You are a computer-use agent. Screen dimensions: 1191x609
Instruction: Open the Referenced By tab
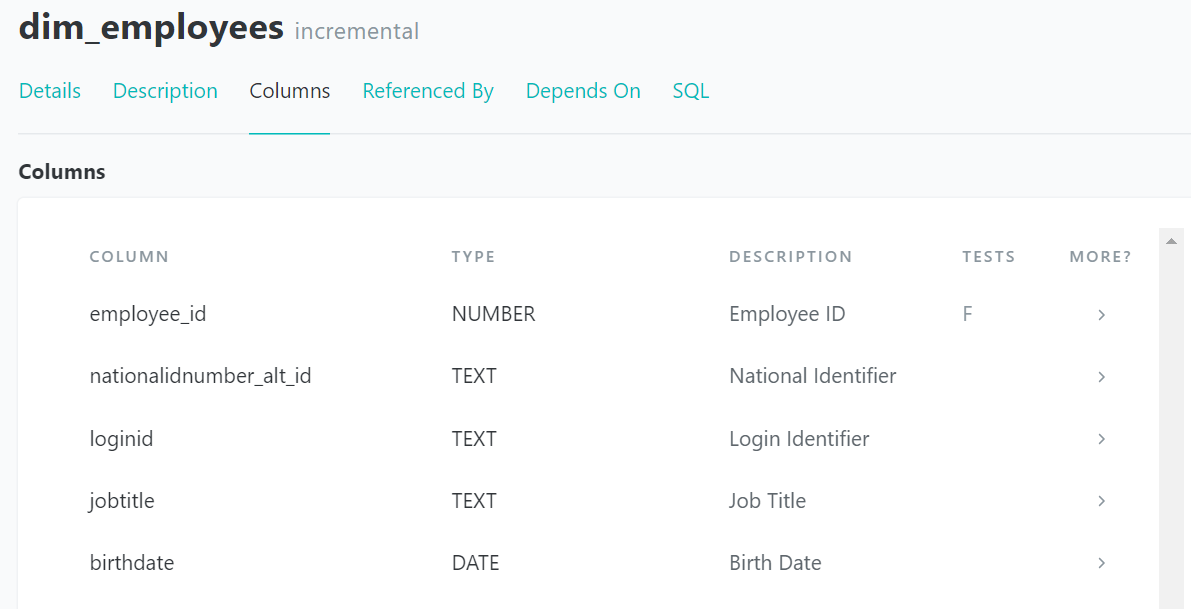pos(428,91)
